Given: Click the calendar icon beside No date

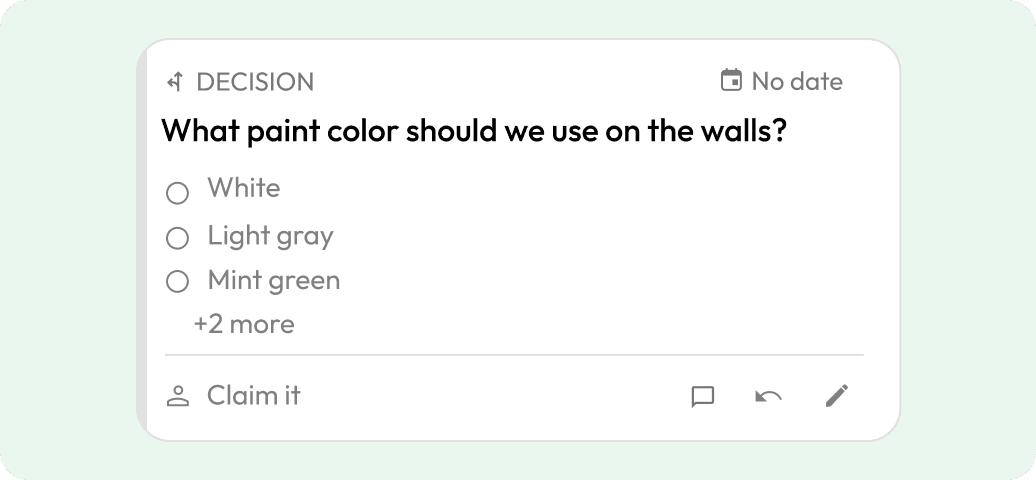Looking at the screenshot, I should coord(731,81).
